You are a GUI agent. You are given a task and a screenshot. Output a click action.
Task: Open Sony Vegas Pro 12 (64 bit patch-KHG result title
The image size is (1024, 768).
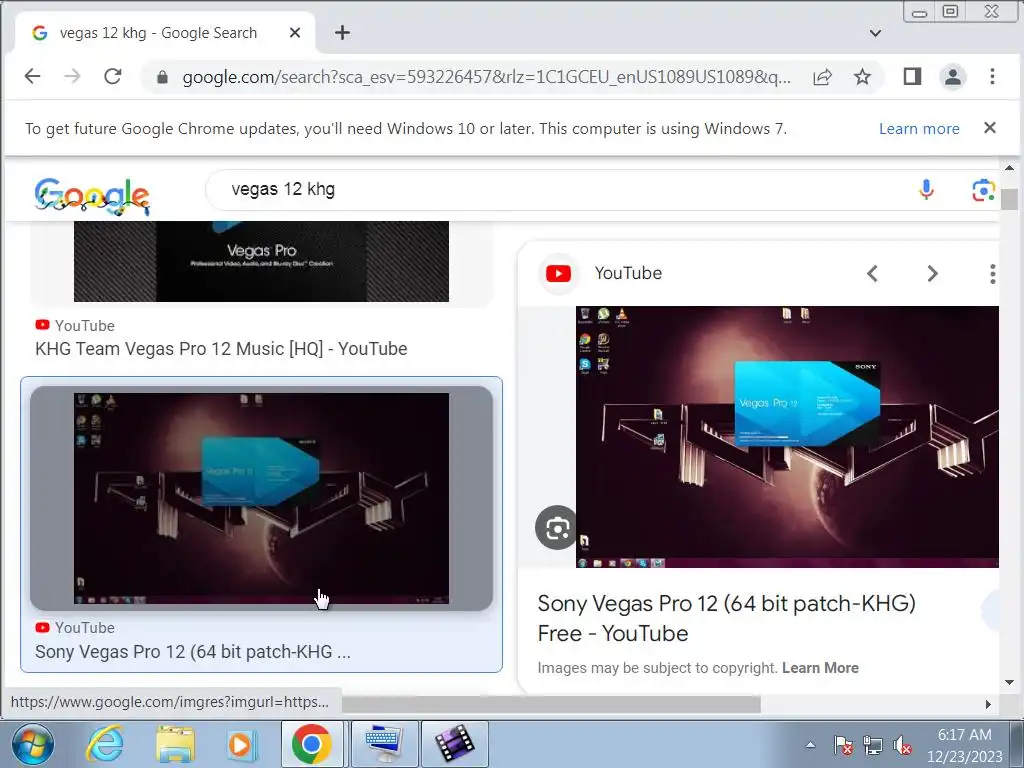click(193, 652)
